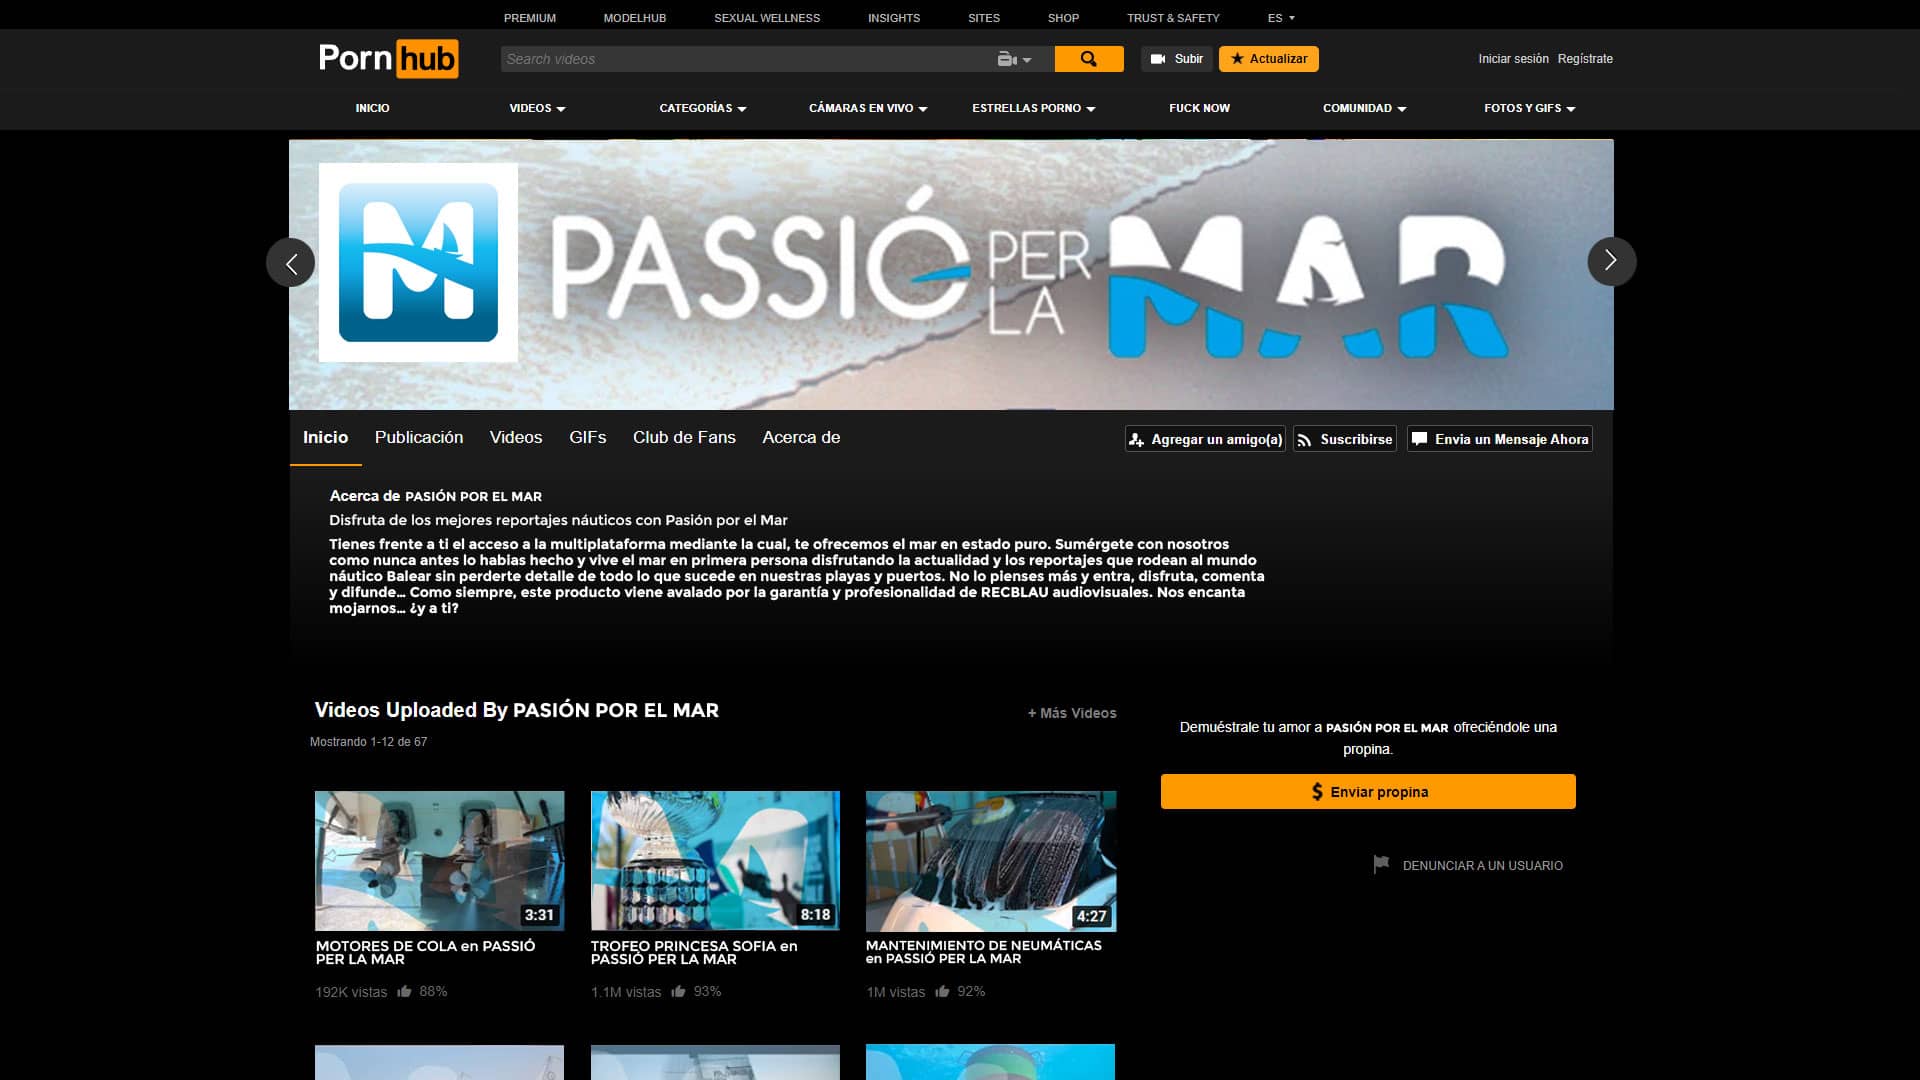1920x1080 pixels.
Task: Click the DENUNCIAR A UN USUARIO link
Action: (1482, 866)
